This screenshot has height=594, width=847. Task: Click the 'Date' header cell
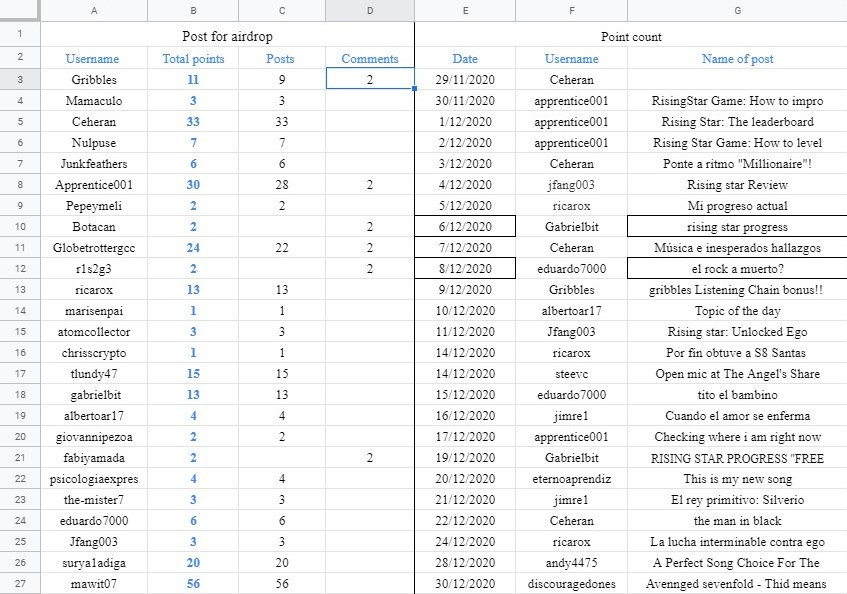click(465, 58)
